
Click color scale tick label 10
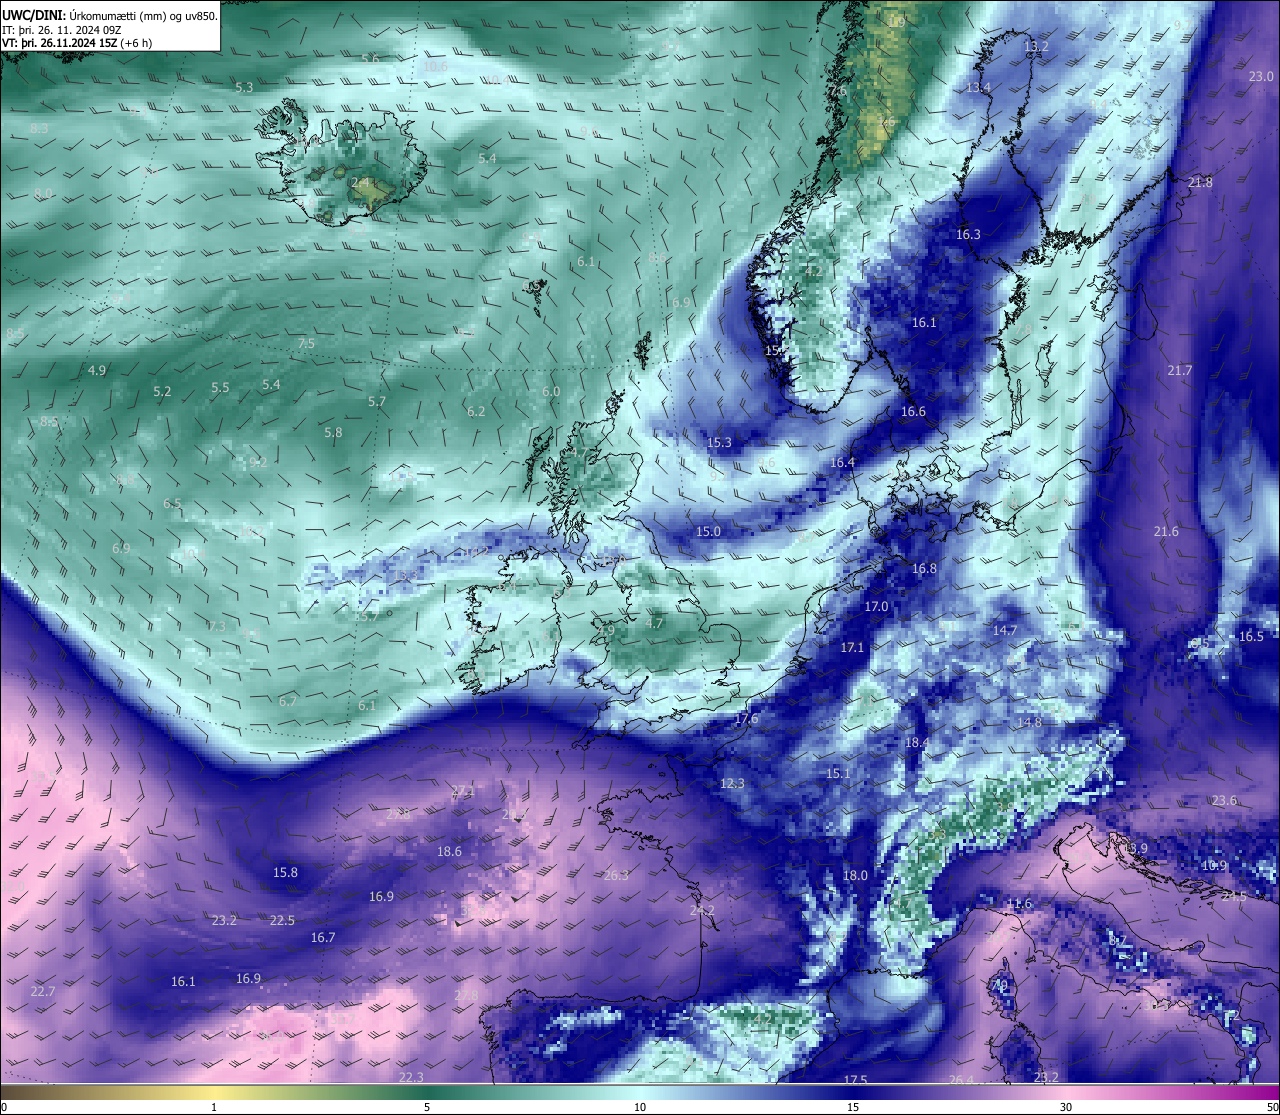(640, 1107)
